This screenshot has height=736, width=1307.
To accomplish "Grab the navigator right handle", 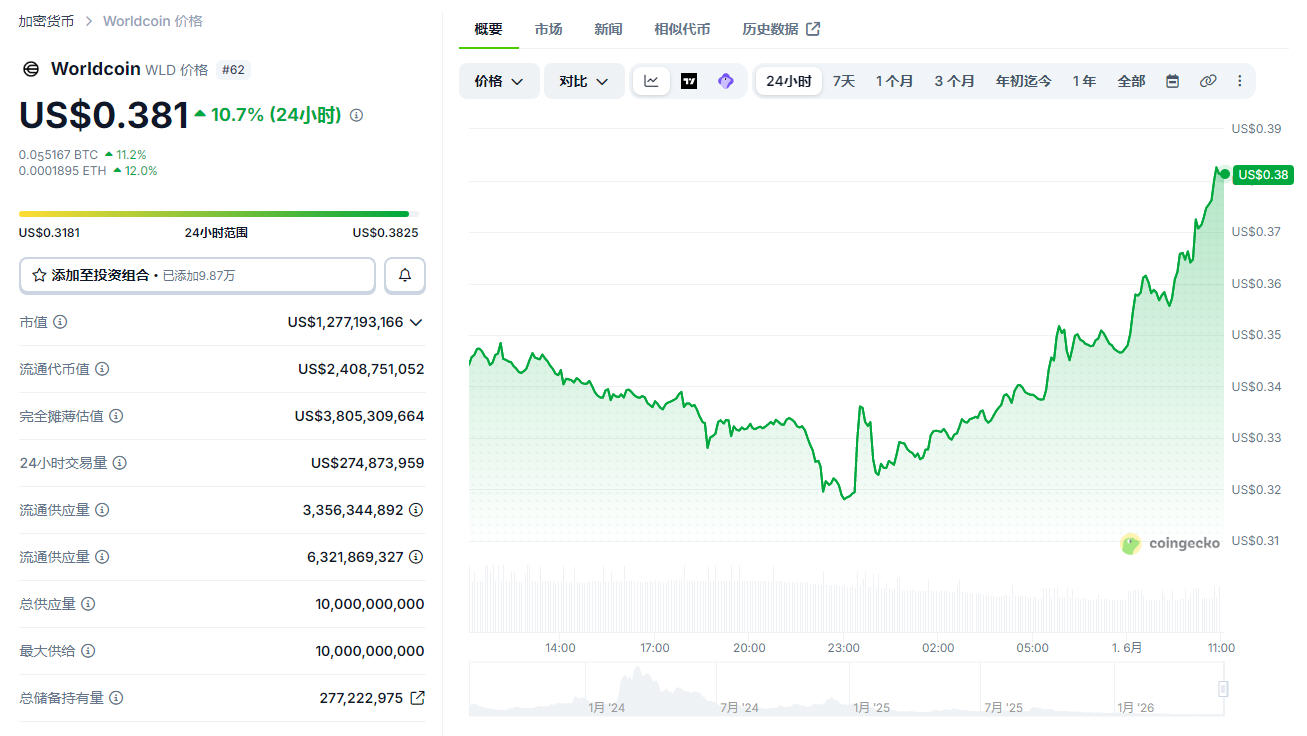I will [1222, 689].
